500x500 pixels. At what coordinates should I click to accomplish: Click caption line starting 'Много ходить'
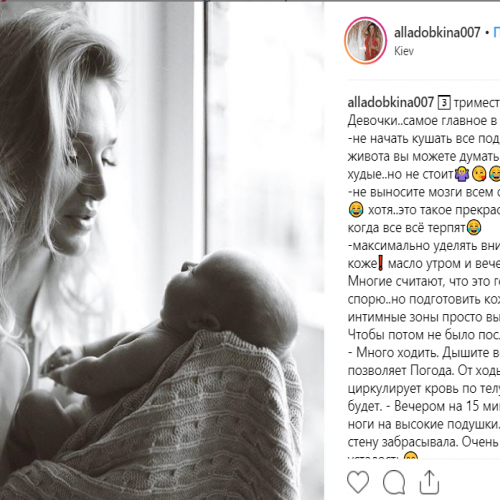point(424,353)
